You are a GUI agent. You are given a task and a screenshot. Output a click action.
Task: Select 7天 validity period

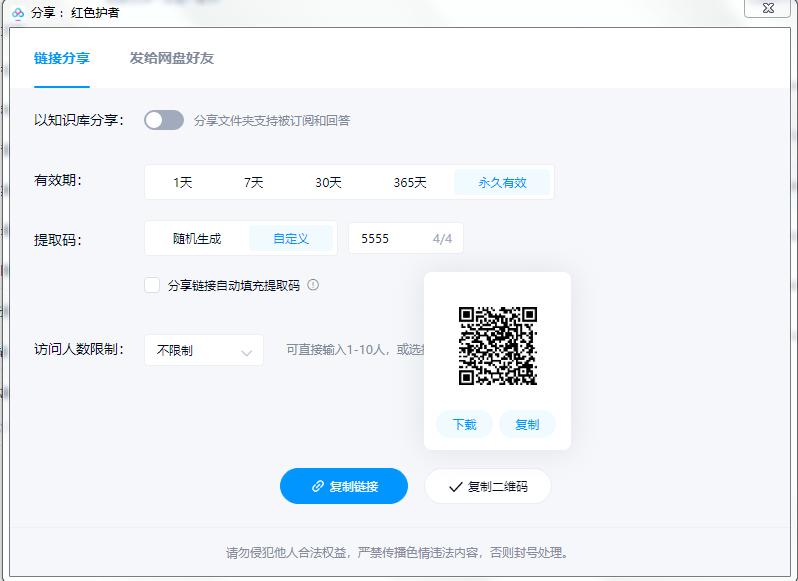pos(253,182)
